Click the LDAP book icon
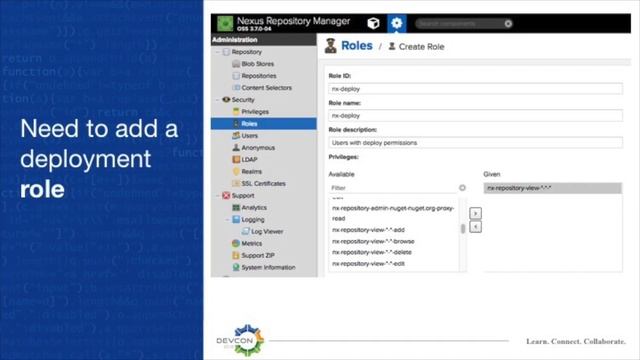The height and width of the screenshot is (360, 640). tap(236, 160)
